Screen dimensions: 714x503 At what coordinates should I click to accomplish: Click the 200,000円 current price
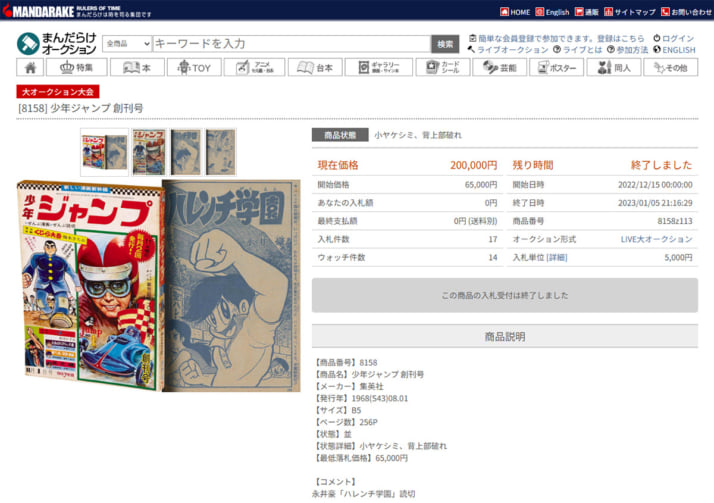tap(474, 165)
